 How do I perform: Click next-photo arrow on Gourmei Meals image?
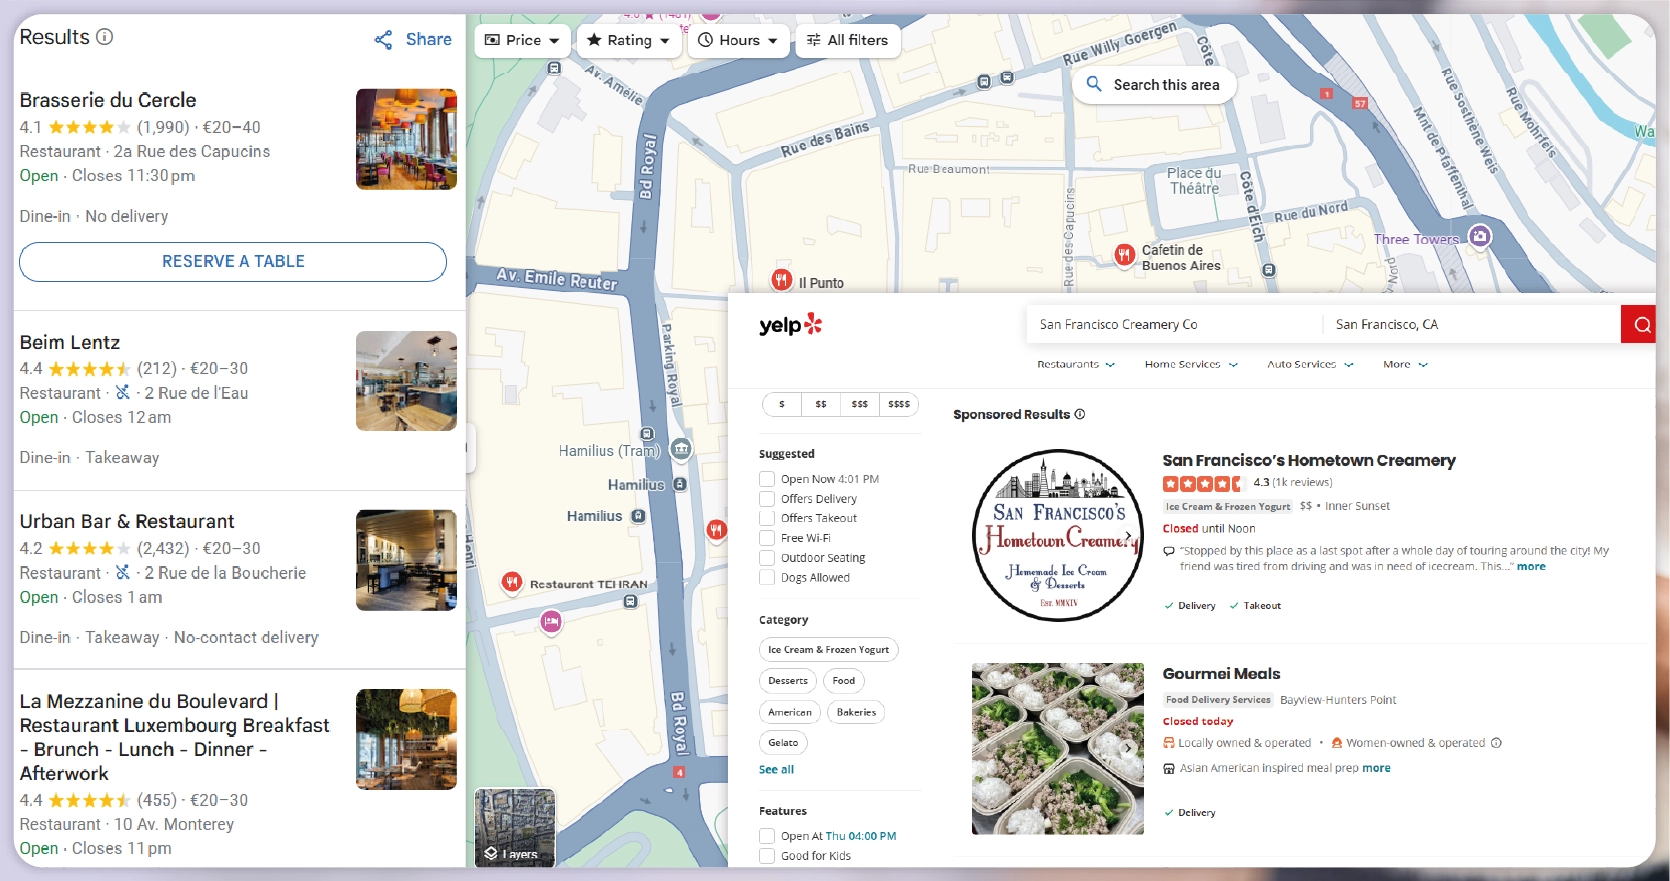(1129, 748)
